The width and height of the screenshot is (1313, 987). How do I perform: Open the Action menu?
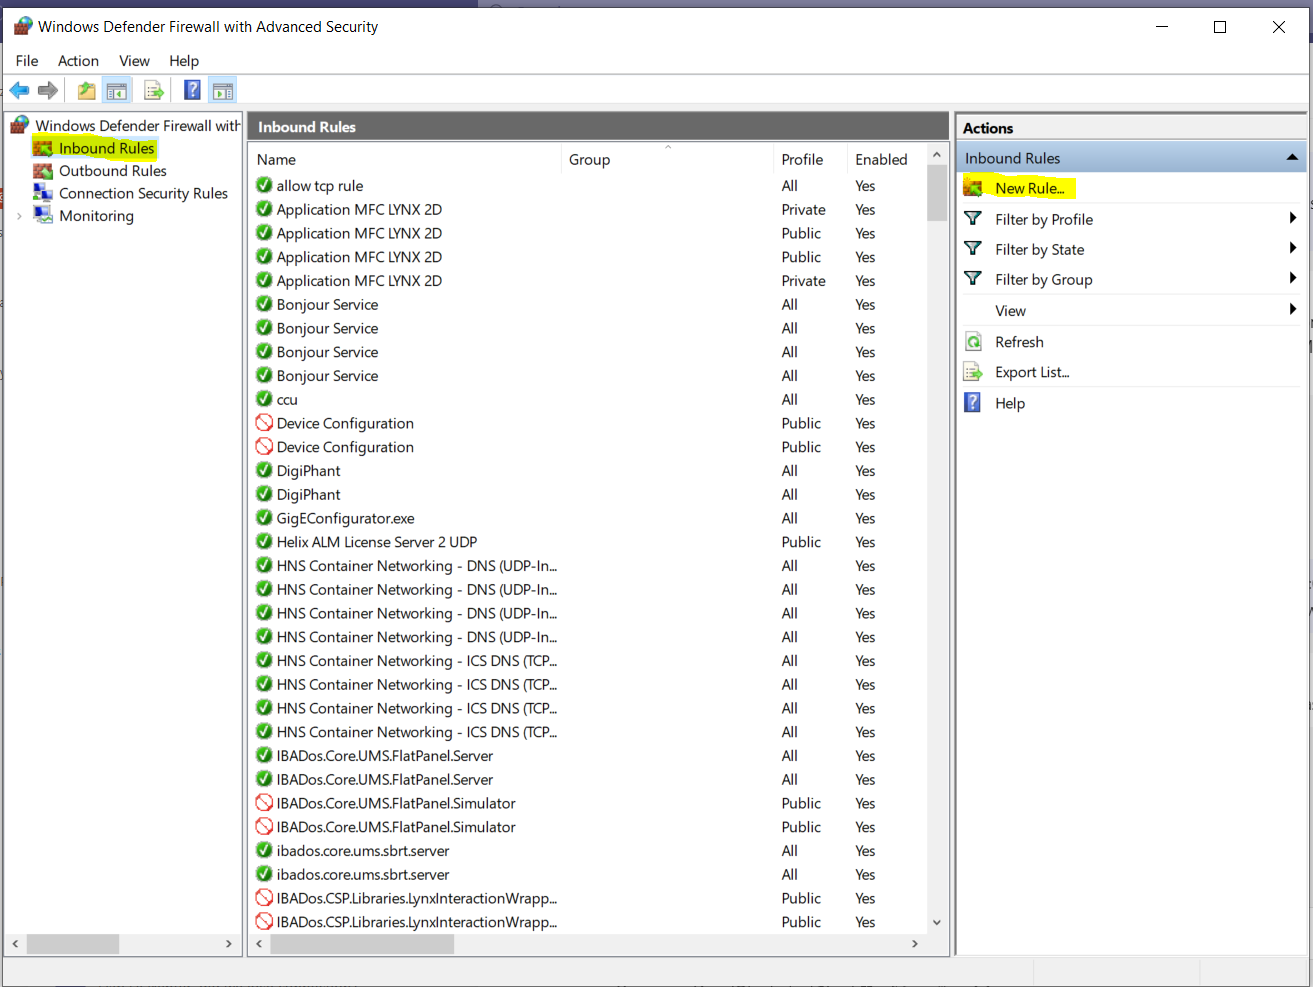pos(78,61)
